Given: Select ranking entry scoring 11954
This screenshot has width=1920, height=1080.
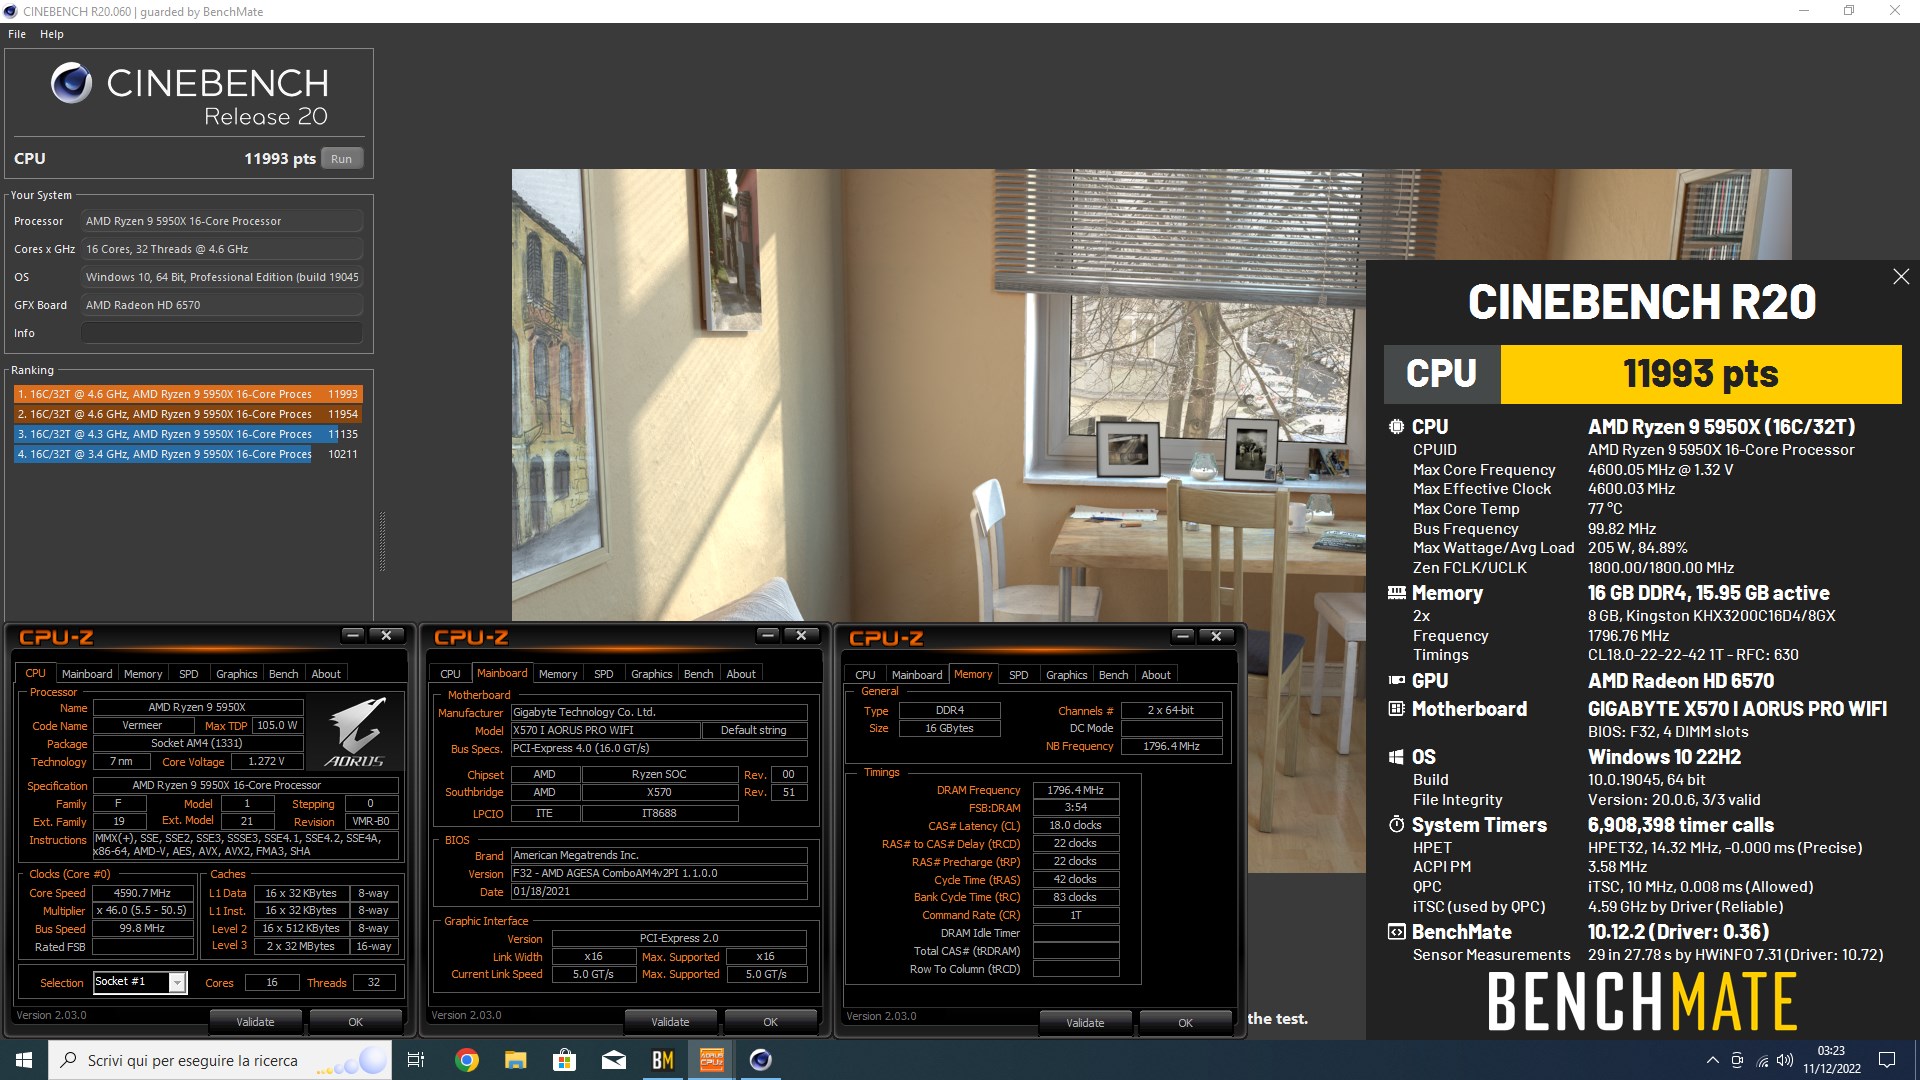Looking at the screenshot, I should (188, 414).
